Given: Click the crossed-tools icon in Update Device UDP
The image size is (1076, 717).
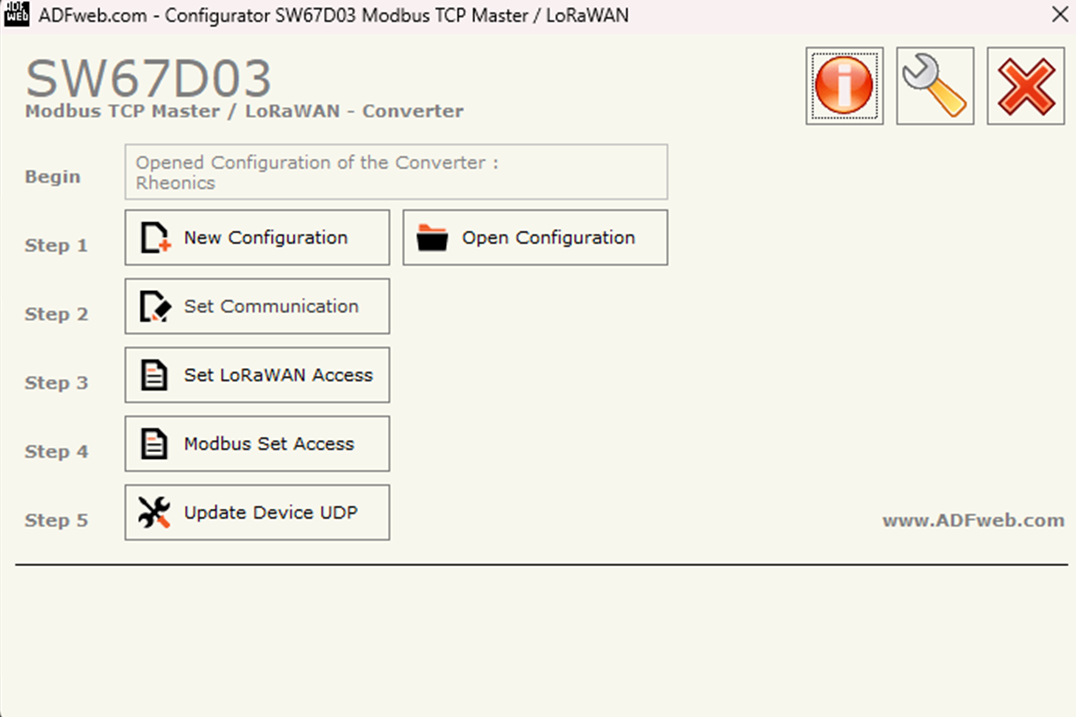Looking at the screenshot, I should (152, 512).
